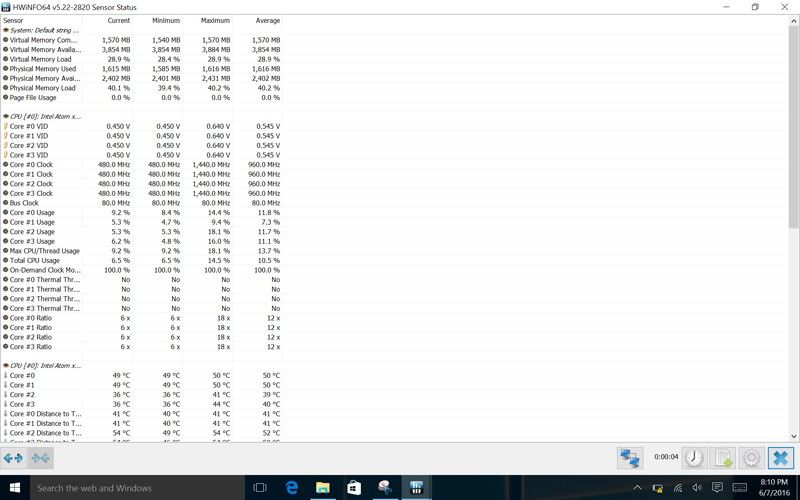
Task: Select the 'Virtual Memory Load' row
Action: tap(141, 59)
